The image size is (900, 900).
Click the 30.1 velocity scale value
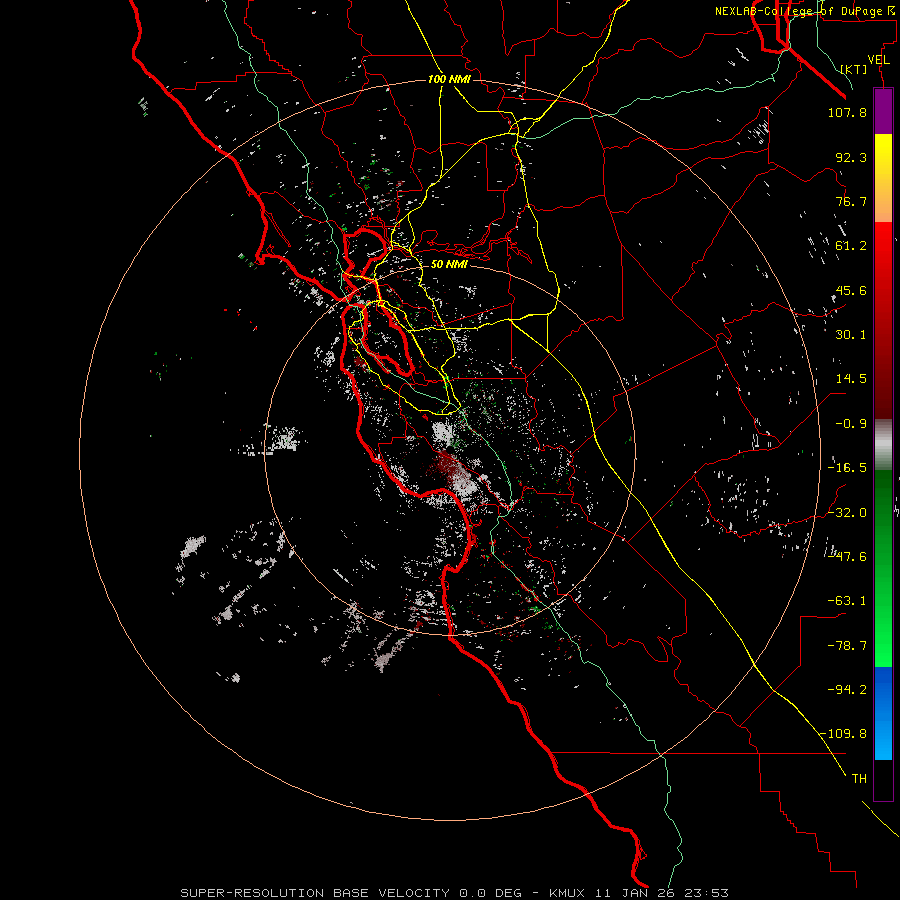(851, 335)
